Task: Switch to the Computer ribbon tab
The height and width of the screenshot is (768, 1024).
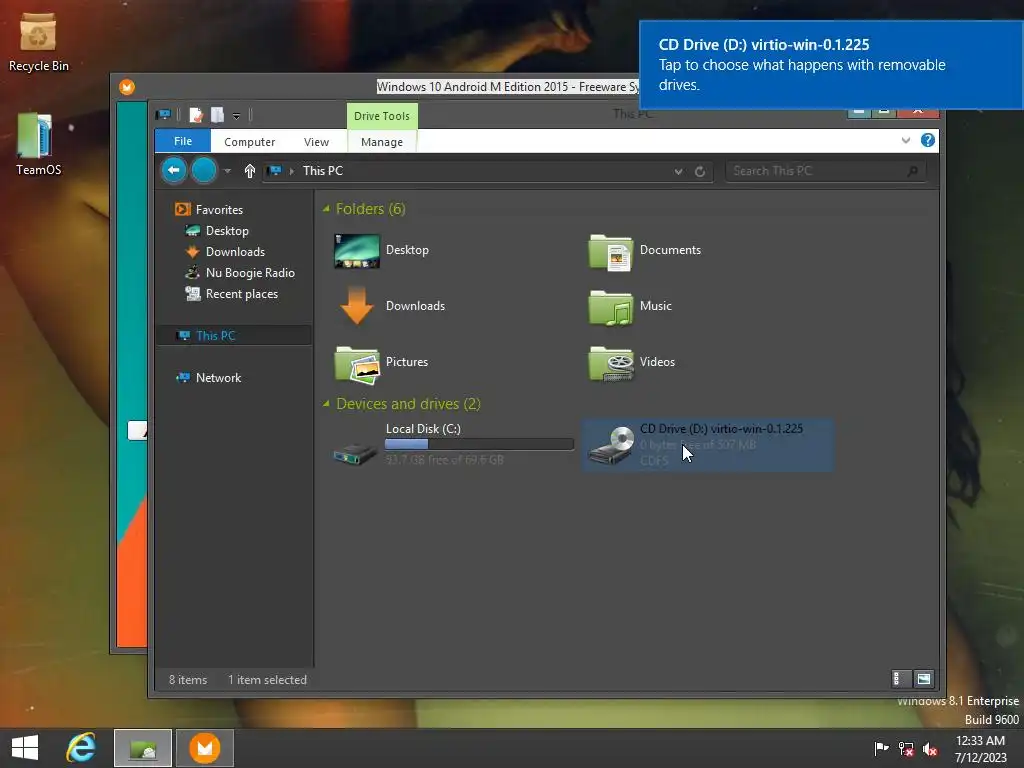Action: [x=249, y=142]
